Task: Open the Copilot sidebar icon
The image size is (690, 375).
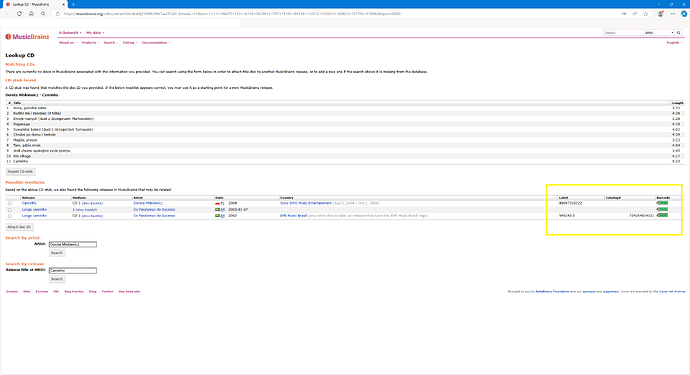Action: (684, 14)
